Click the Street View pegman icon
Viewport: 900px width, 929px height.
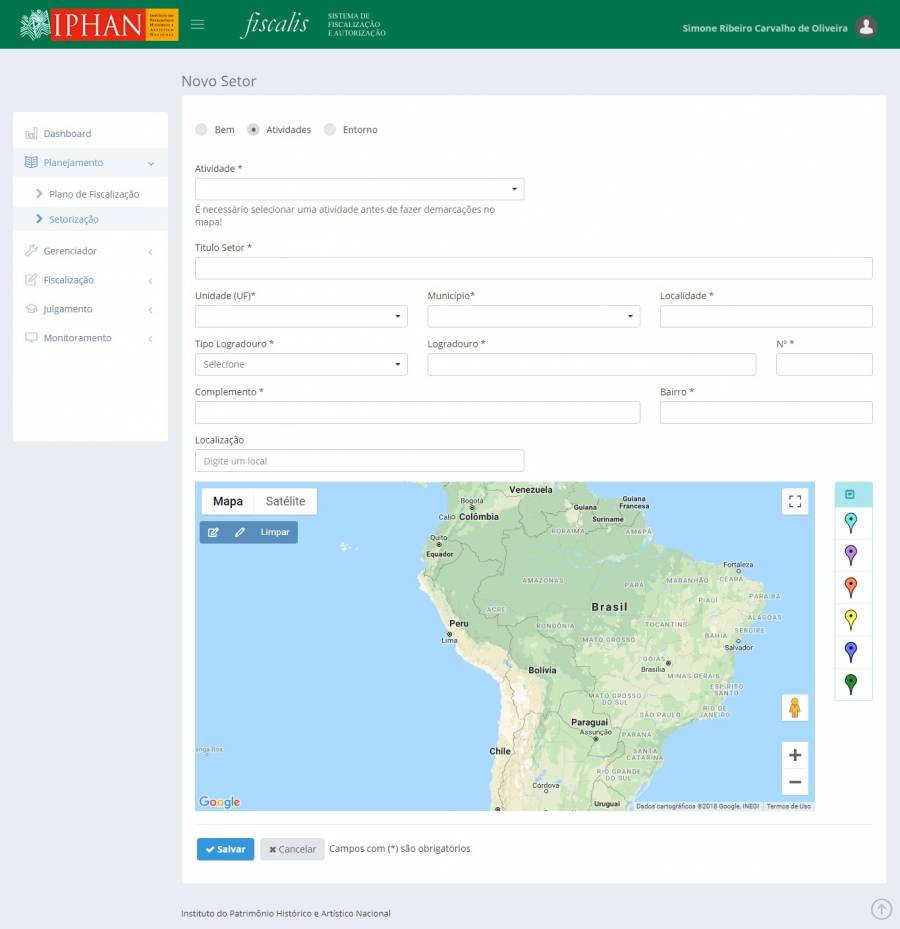(795, 708)
